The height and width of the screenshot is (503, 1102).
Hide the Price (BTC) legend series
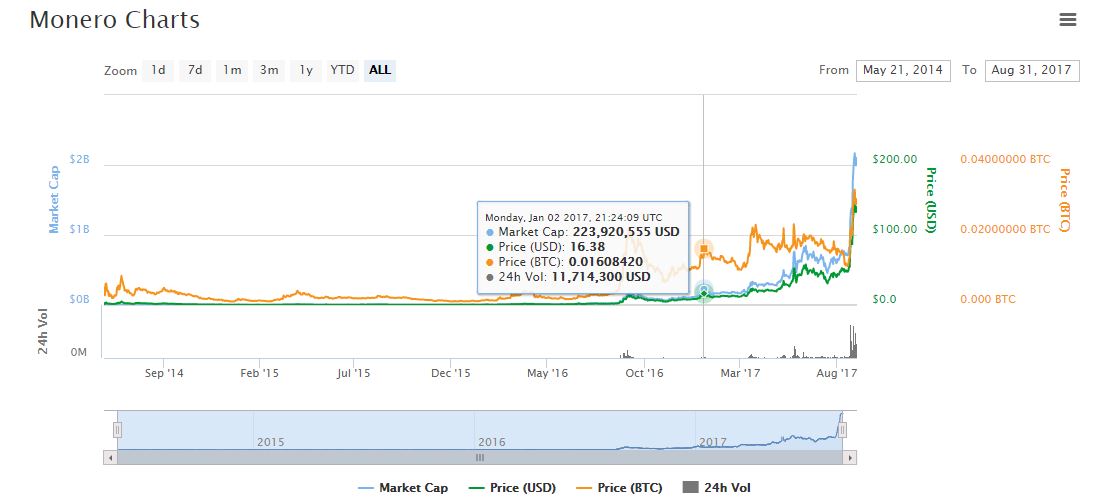619,488
